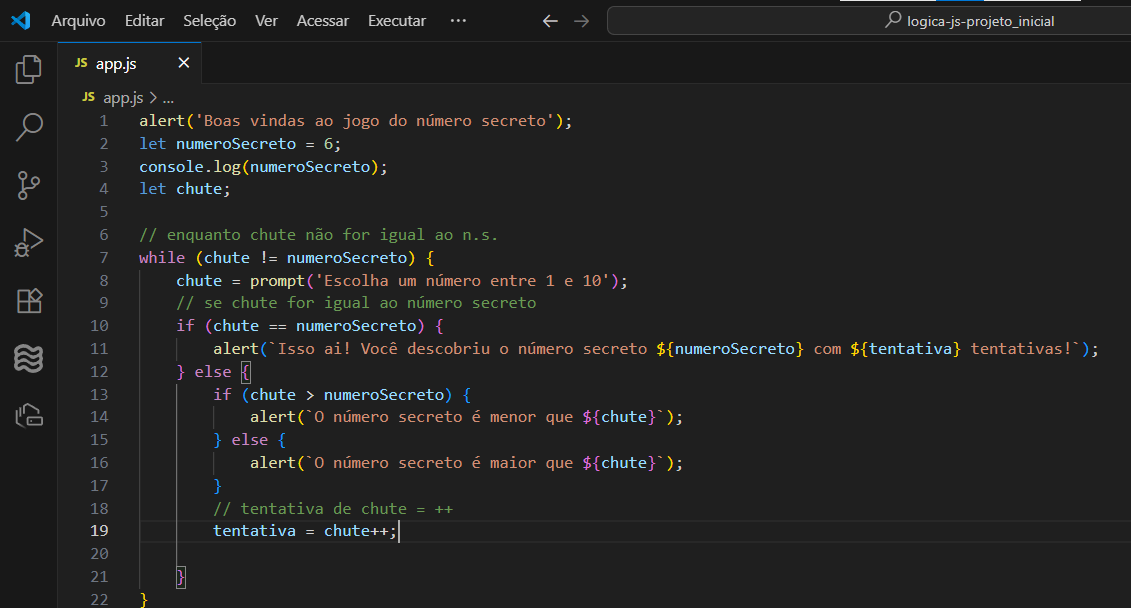The image size is (1131, 608).
Task: Click line number 22 in the gutter
Action: tap(100, 599)
